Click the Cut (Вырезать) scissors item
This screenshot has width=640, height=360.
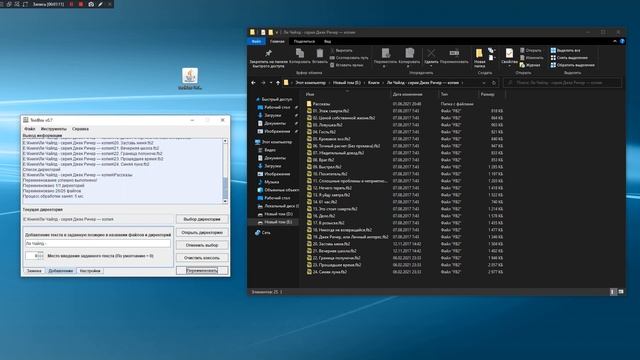click(x=341, y=51)
